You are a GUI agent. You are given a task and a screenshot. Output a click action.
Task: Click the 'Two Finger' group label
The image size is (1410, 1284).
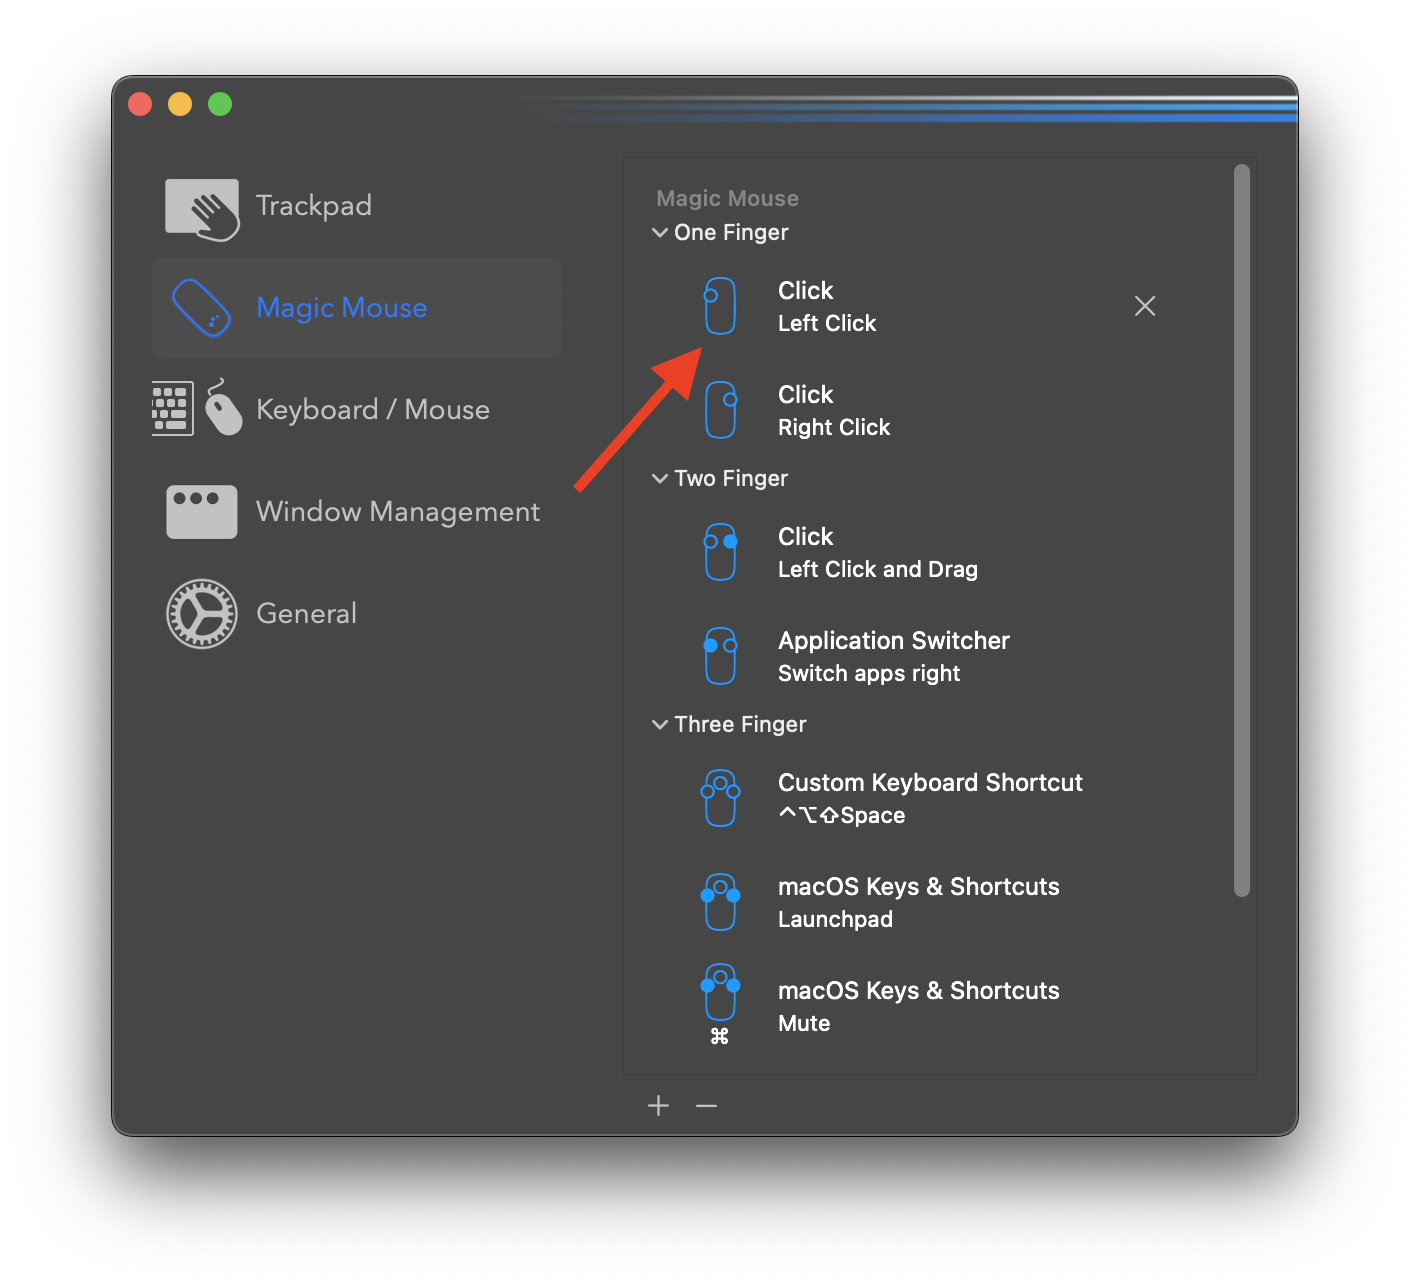(x=731, y=479)
